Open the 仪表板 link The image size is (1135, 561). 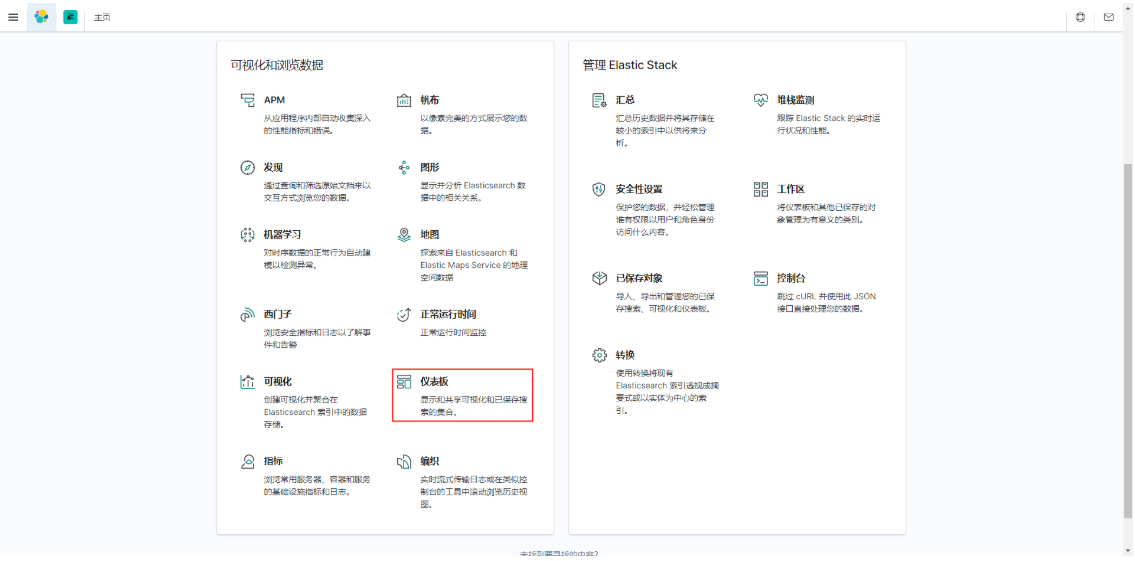pos(434,381)
